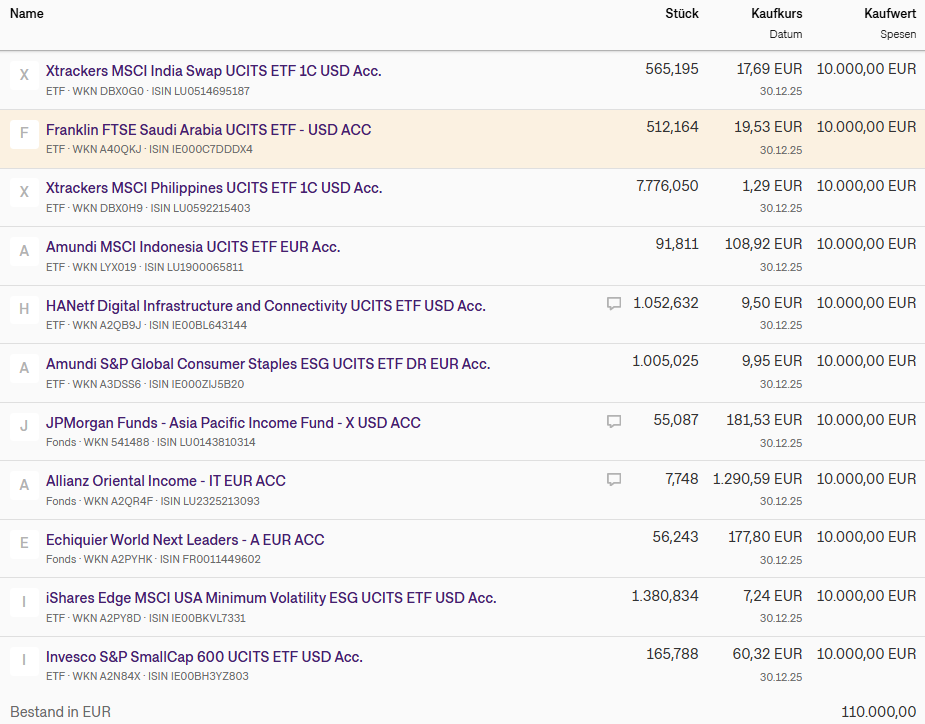Click the J avatar for JPMorgan Funds
This screenshot has width=925, height=724.
pyautogui.click(x=24, y=428)
